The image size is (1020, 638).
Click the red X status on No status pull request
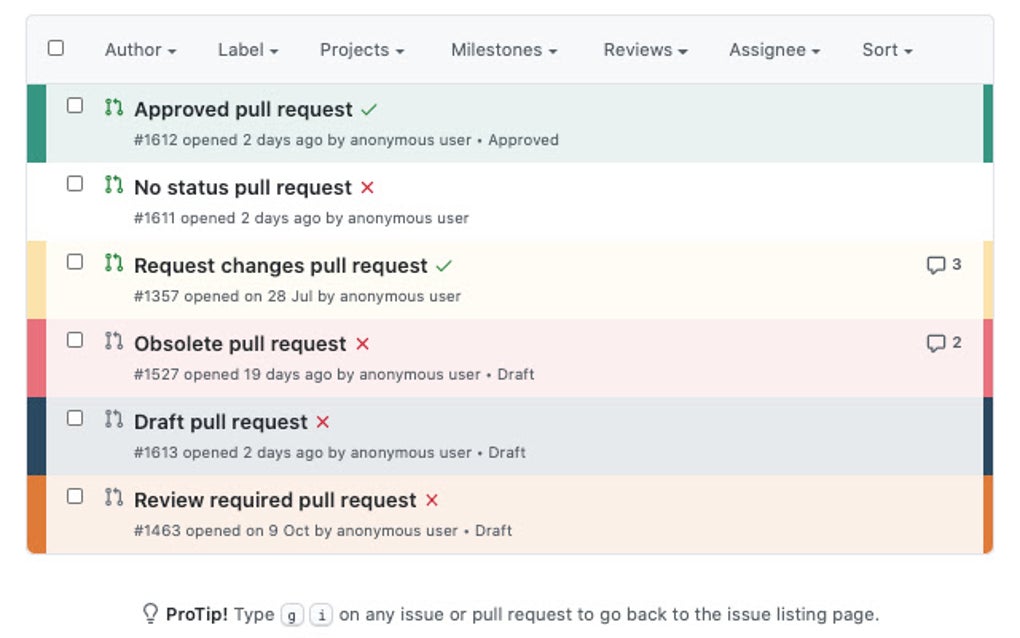[367, 187]
